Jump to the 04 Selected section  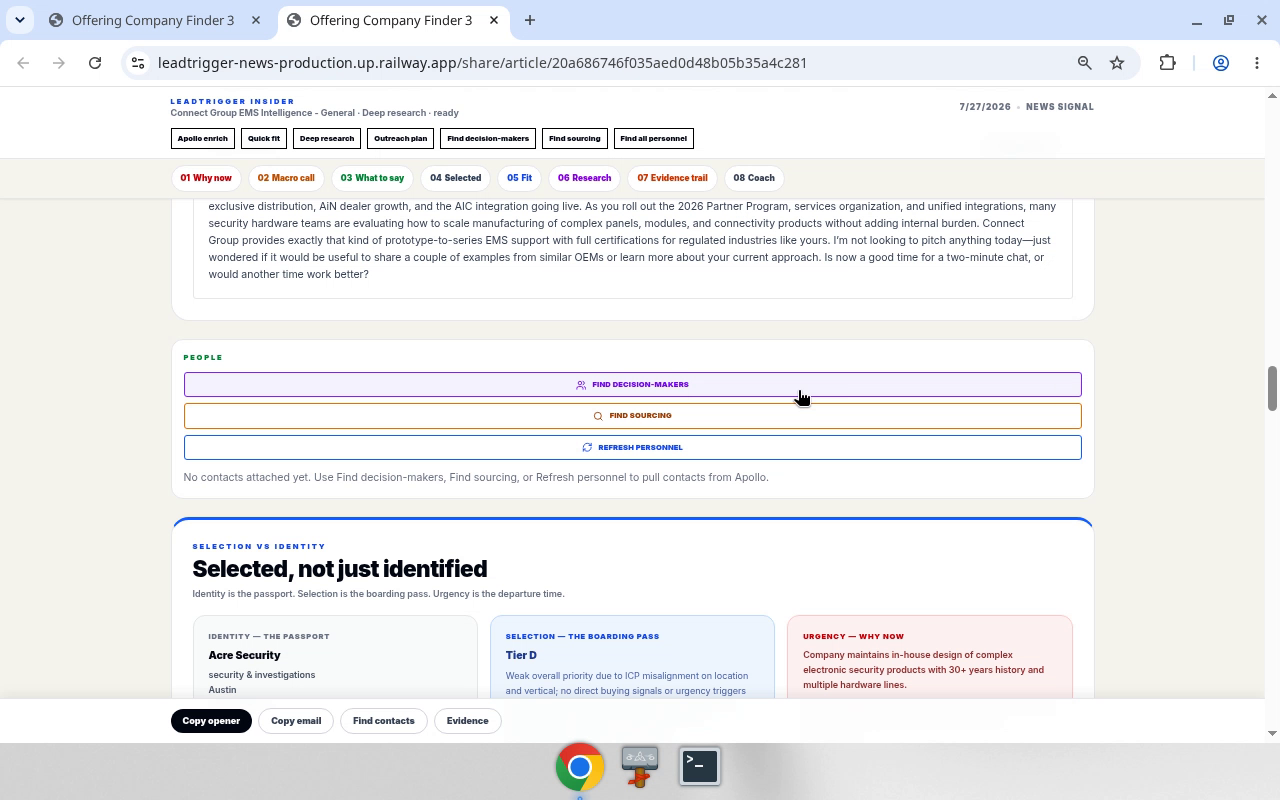(456, 178)
